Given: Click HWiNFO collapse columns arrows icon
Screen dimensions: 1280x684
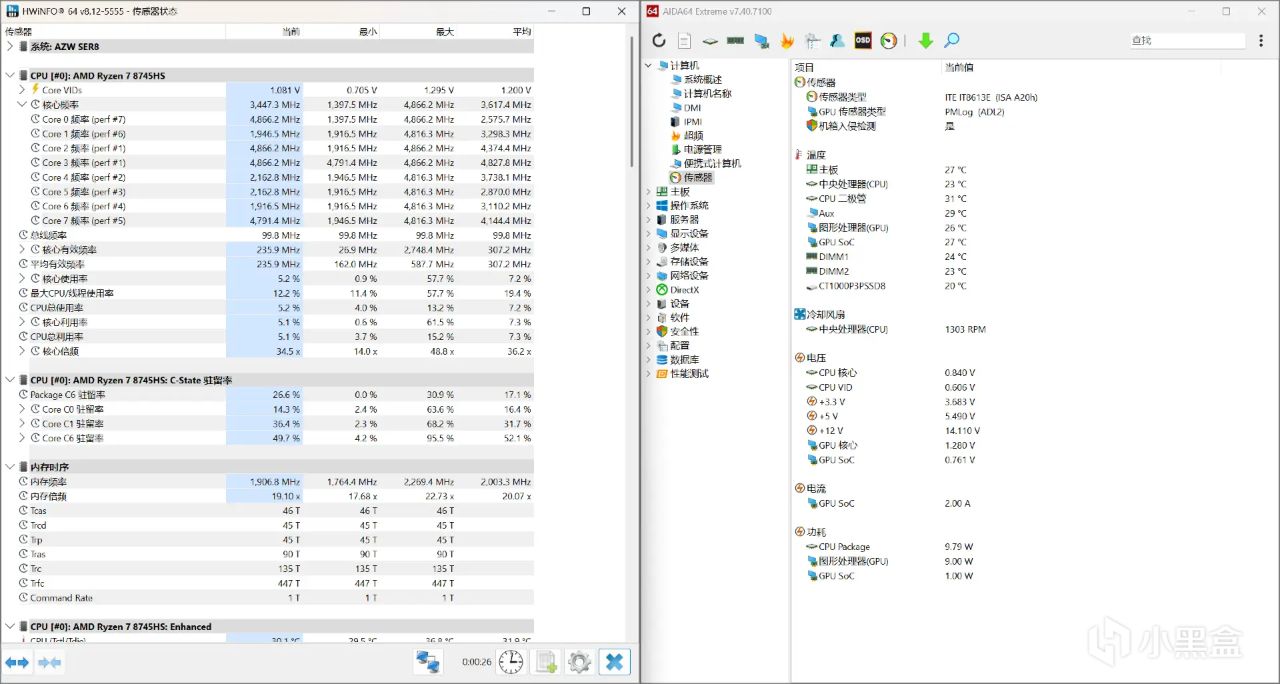Looking at the screenshot, I should tap(49, 662).
